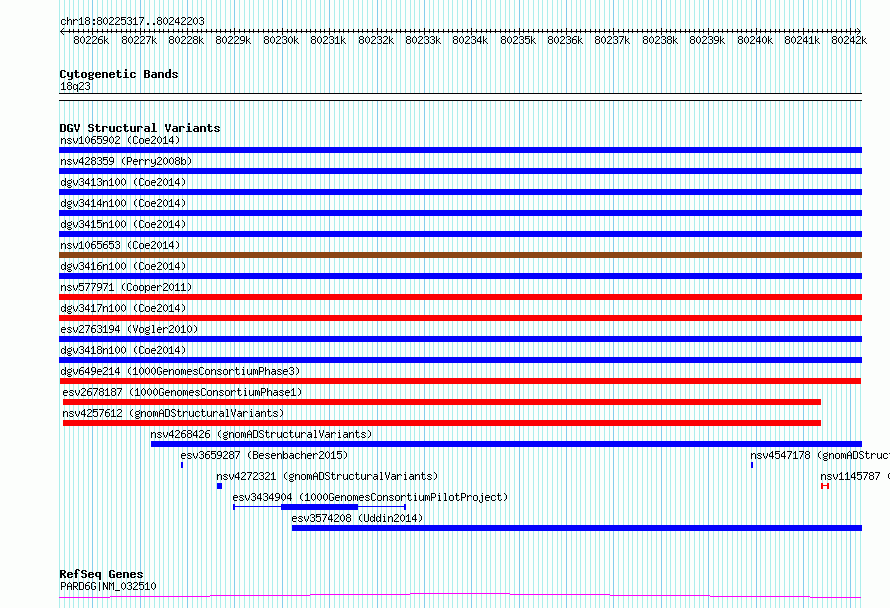Click the 80230k ruler tick label
Image resolution: width=890 pixels, height=608 pixels.
[281, 40]
